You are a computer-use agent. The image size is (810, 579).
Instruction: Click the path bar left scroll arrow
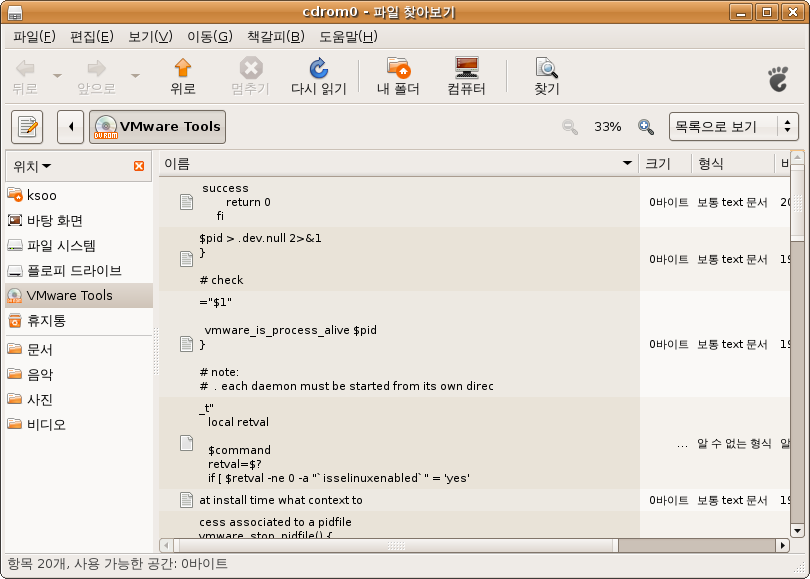pyautogui.click(x=71, y=127)
